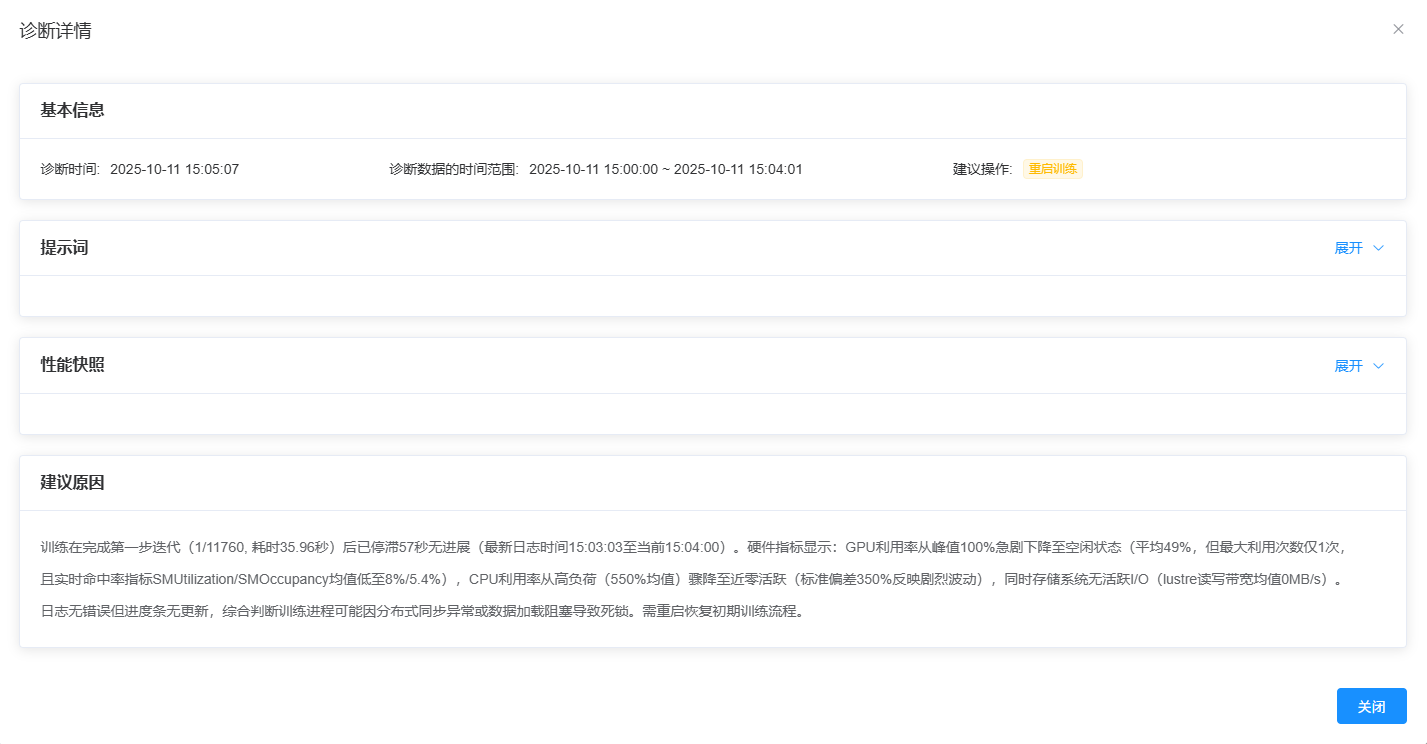Expand the 提示词 section via 展开 link

point(1348,248)
